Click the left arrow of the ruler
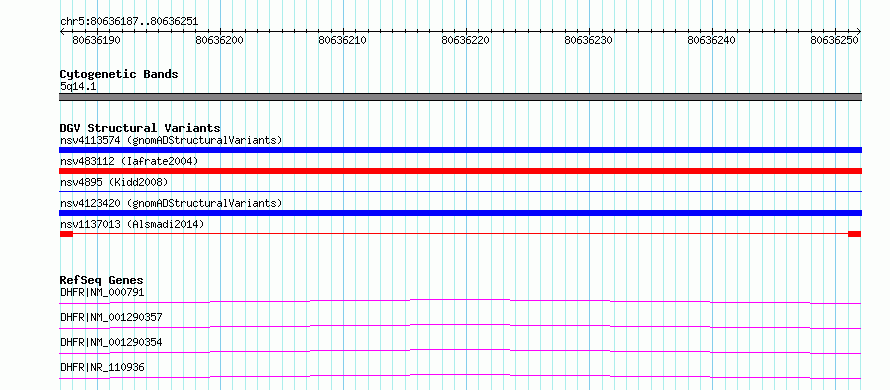This screenshot has width=890, height=390. pos(62,32)
